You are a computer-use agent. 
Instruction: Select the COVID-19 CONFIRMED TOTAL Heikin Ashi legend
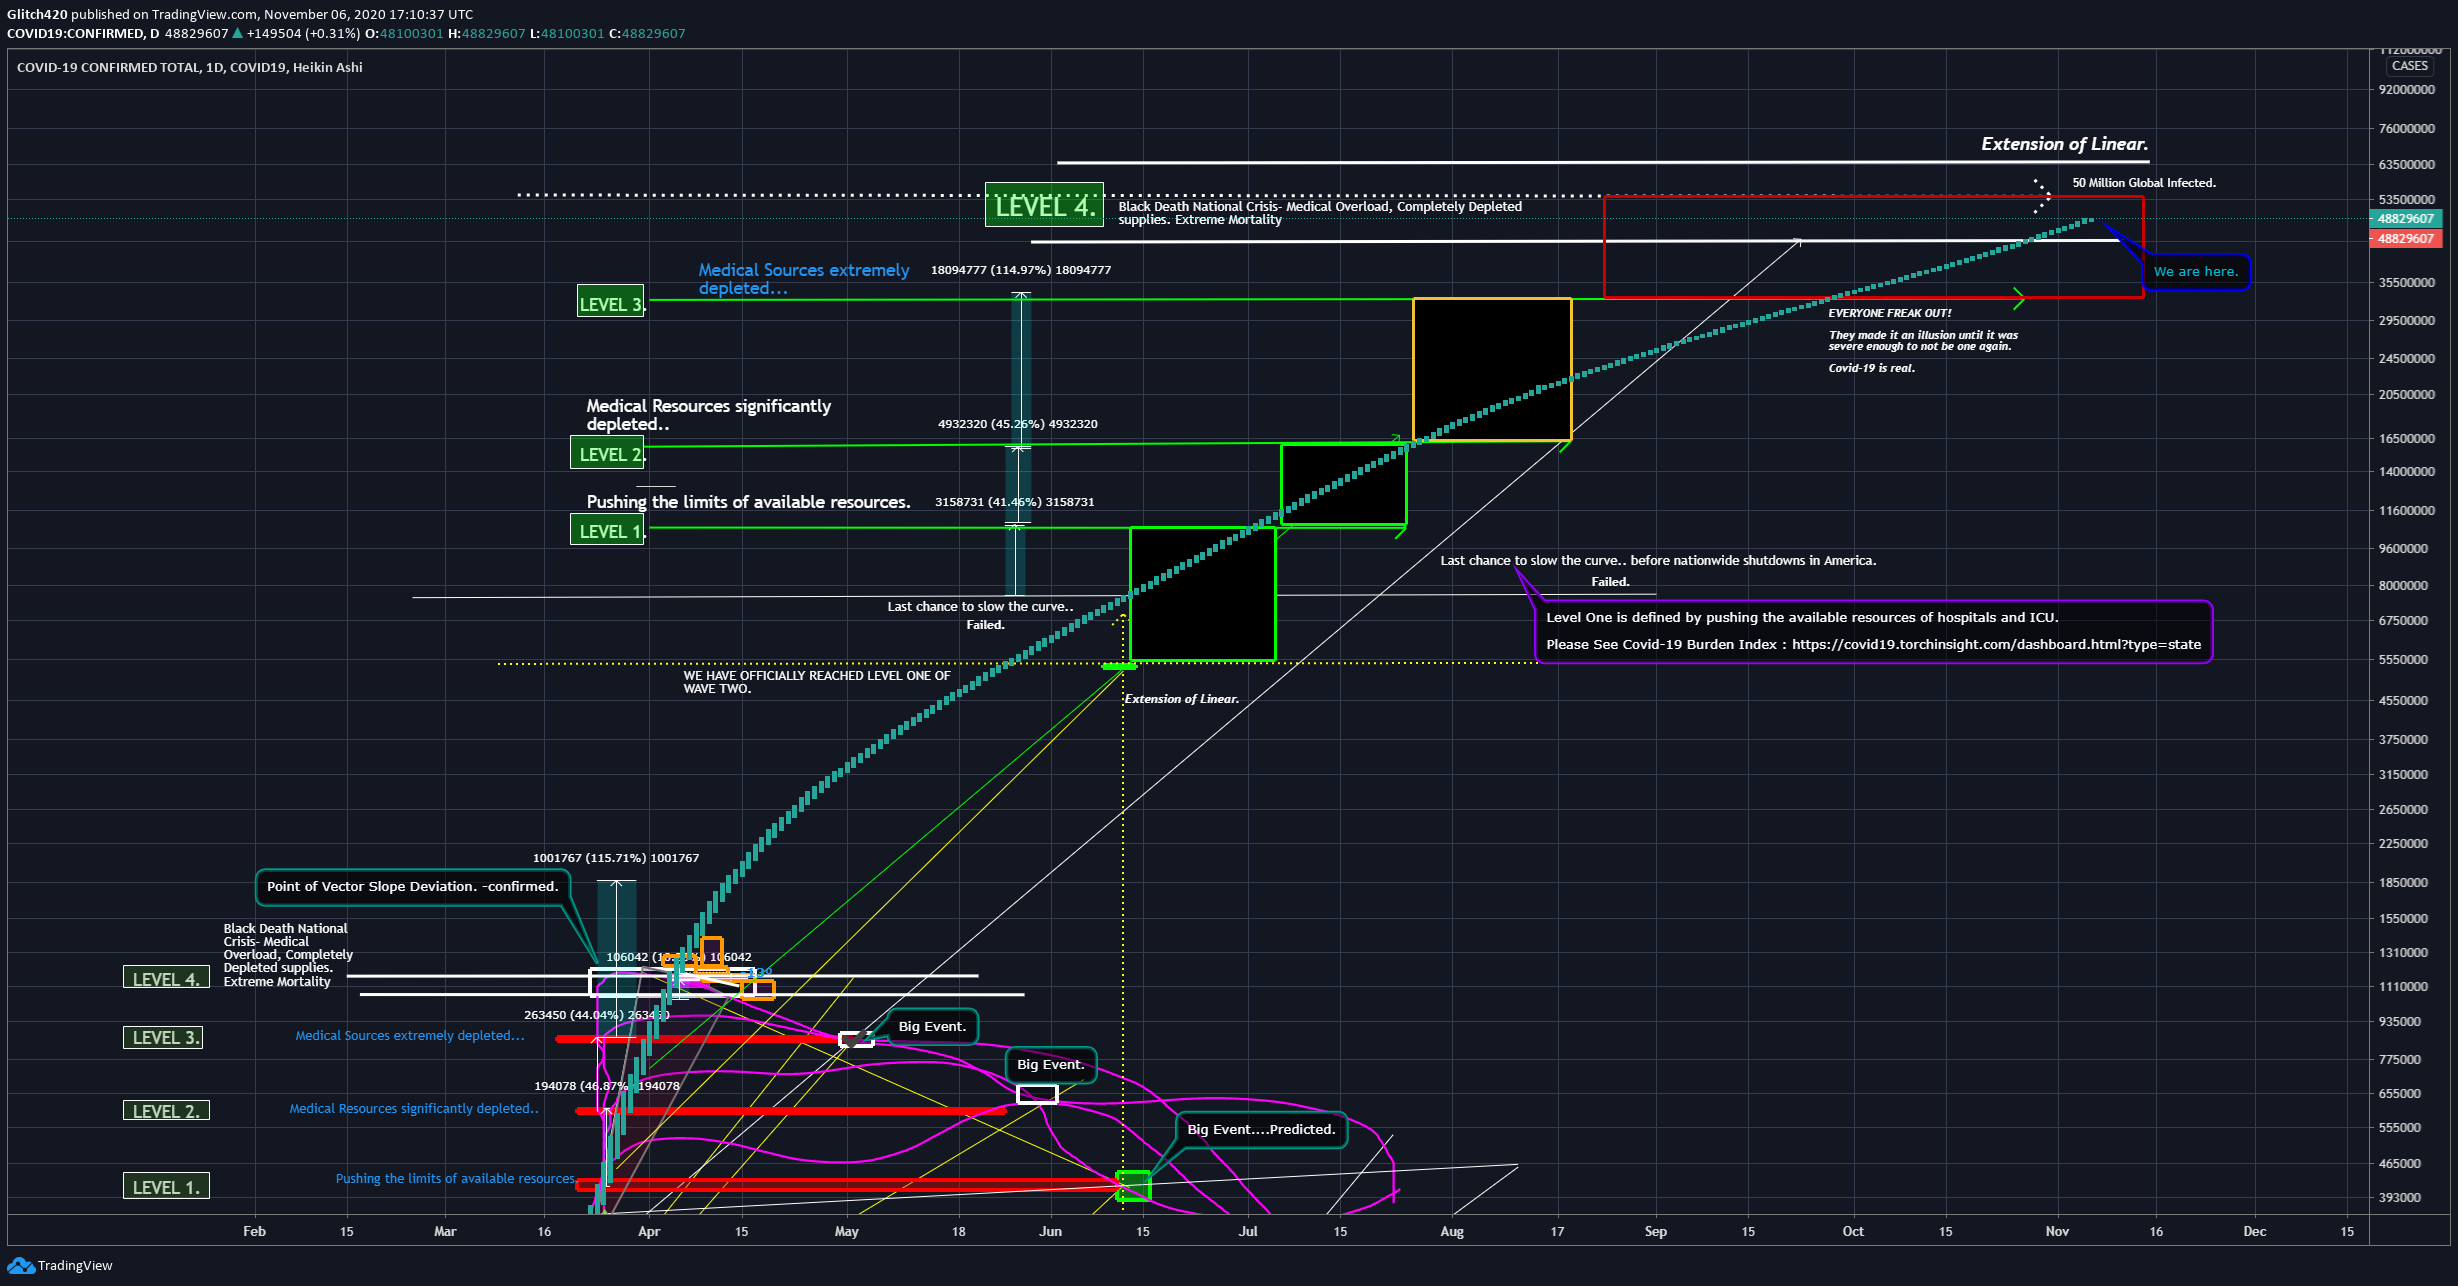[x=190, y=67]
